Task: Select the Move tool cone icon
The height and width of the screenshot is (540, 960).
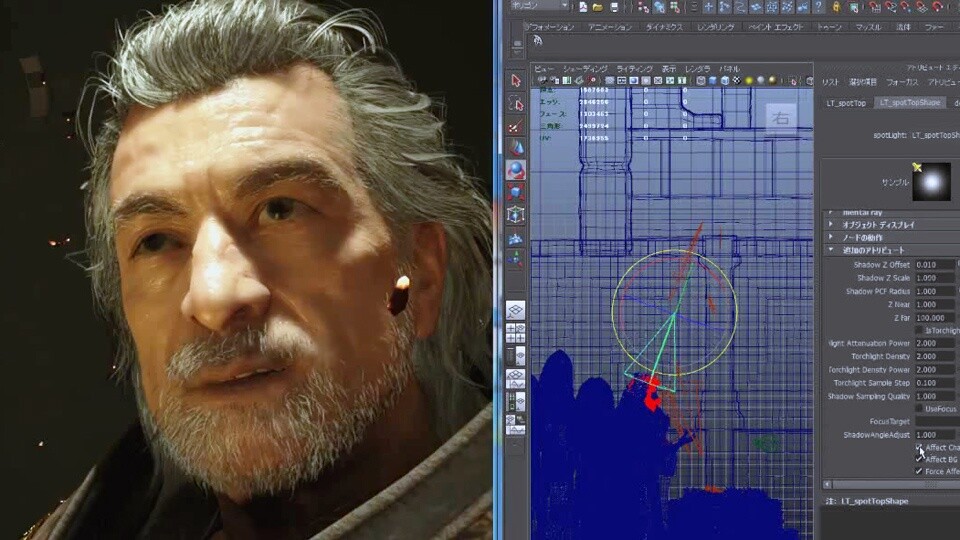Action: click(x=516, y=148)
